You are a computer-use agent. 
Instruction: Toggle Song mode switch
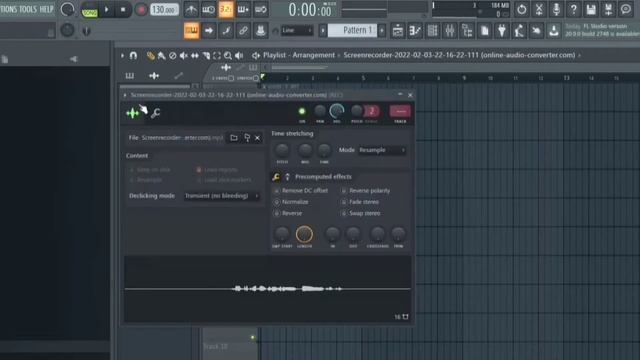pos(89,10)
